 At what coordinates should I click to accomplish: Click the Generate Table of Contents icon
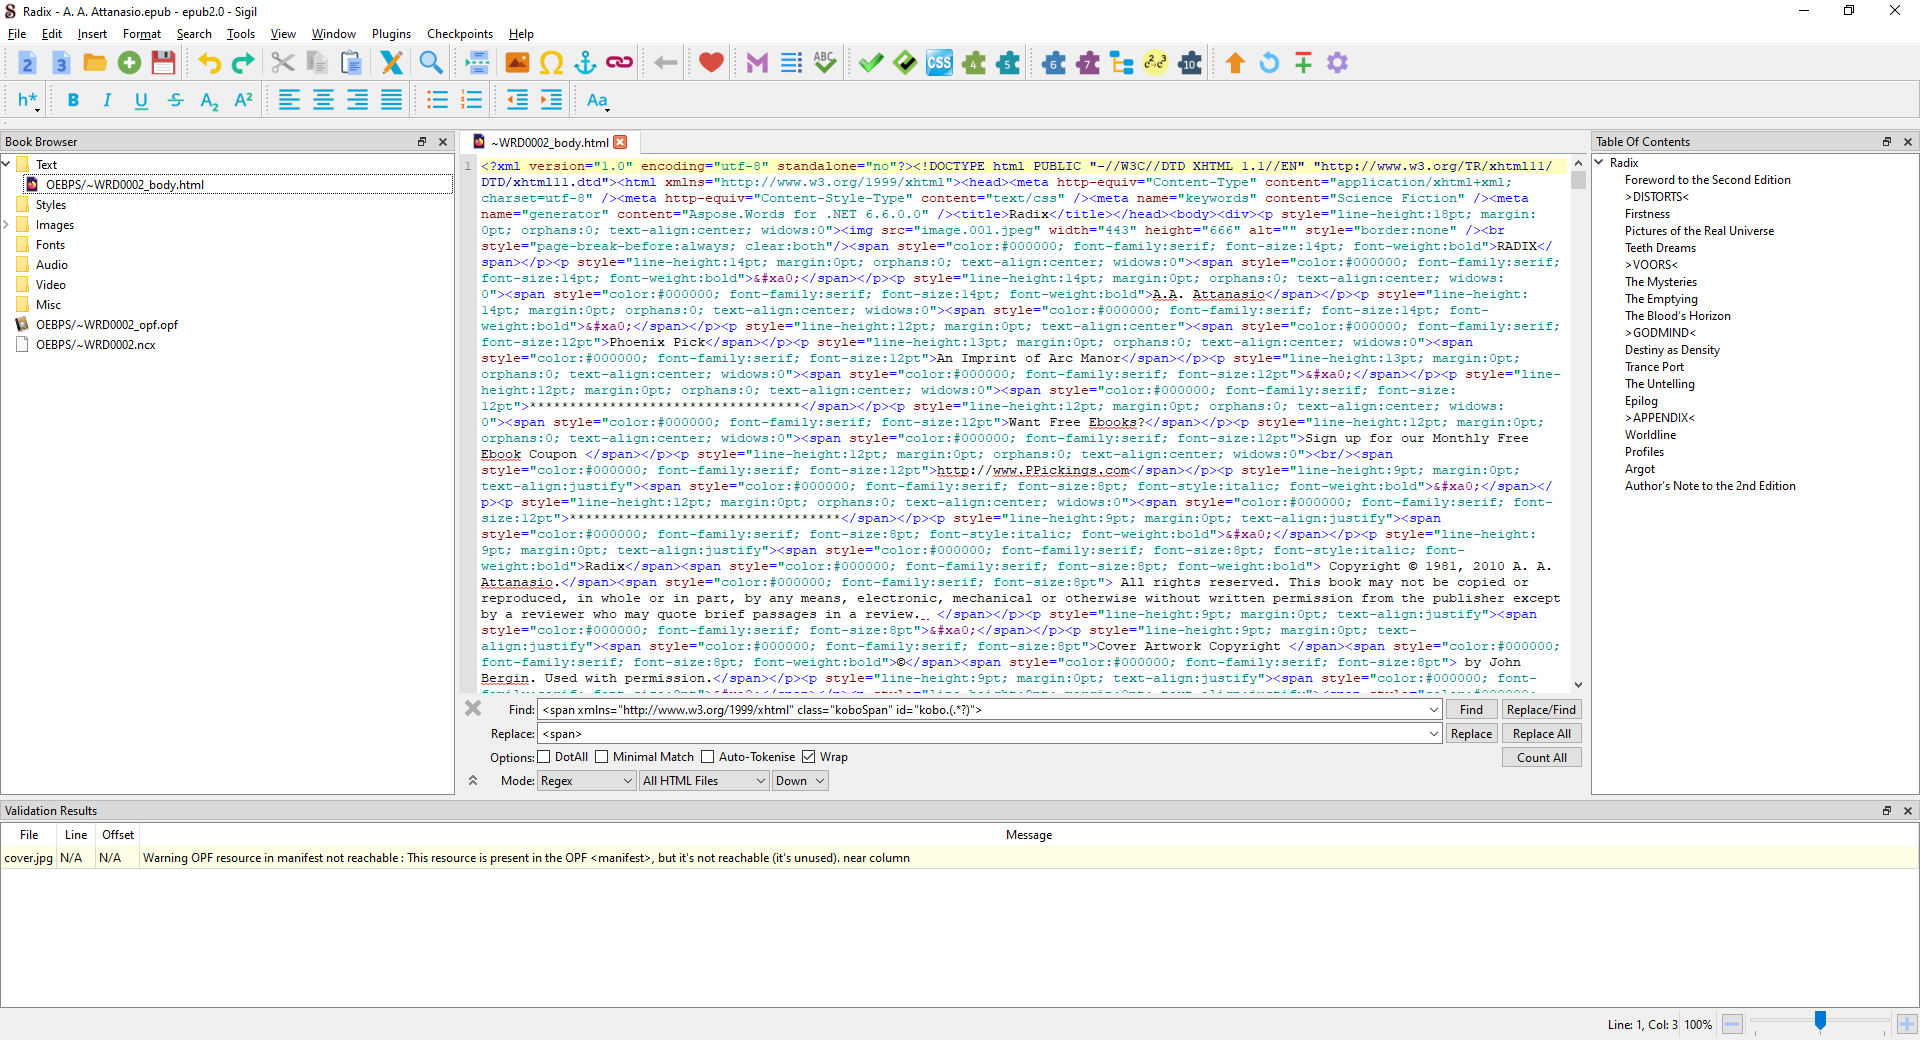coord(791,63)
